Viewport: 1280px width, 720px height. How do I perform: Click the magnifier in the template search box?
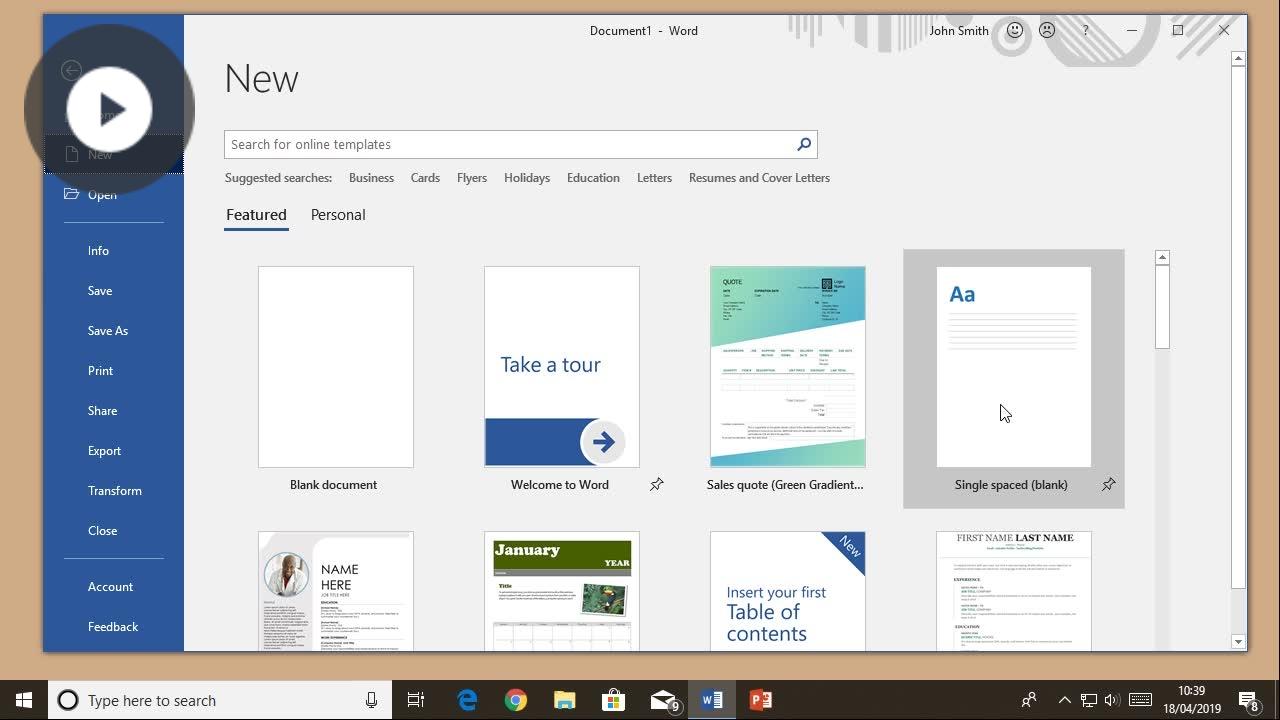click(x=803, y=144)
